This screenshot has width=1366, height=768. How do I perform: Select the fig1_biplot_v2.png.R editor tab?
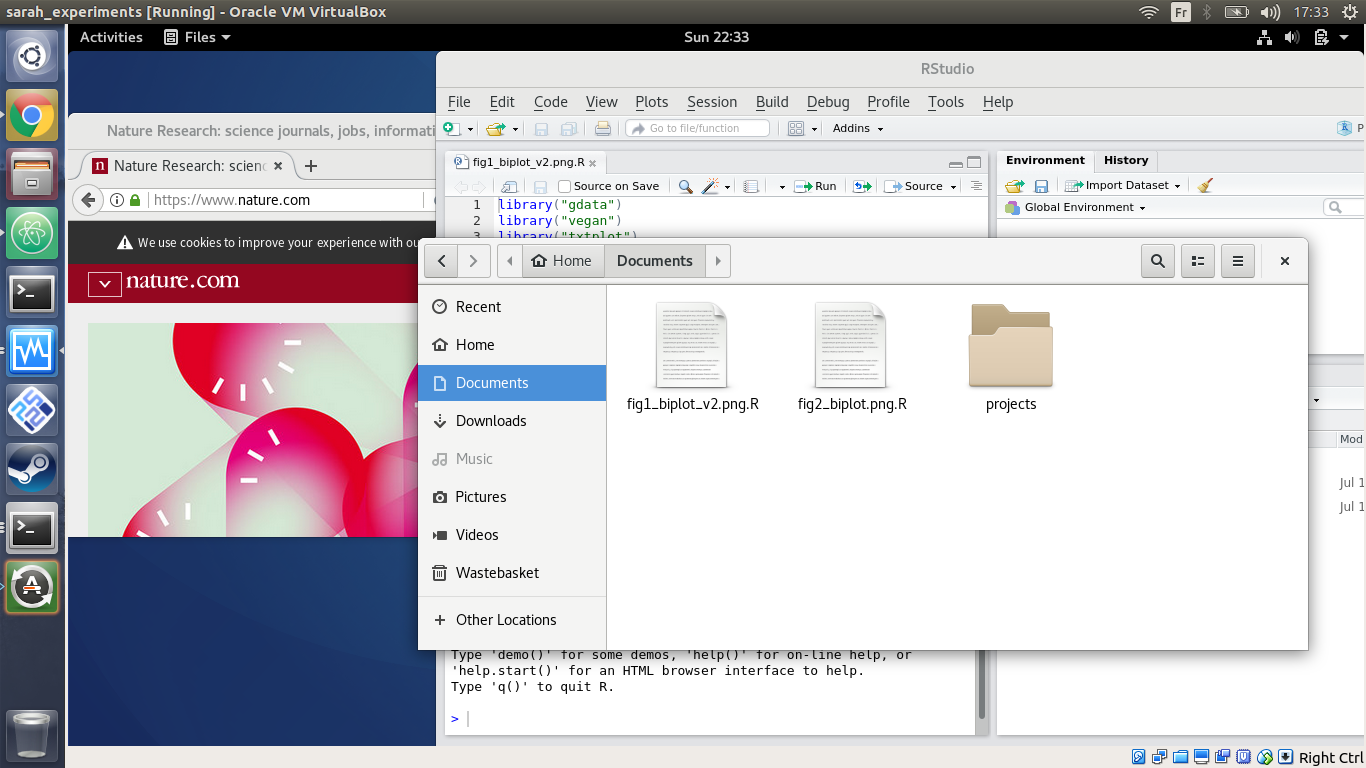click(x=527, y=162)
